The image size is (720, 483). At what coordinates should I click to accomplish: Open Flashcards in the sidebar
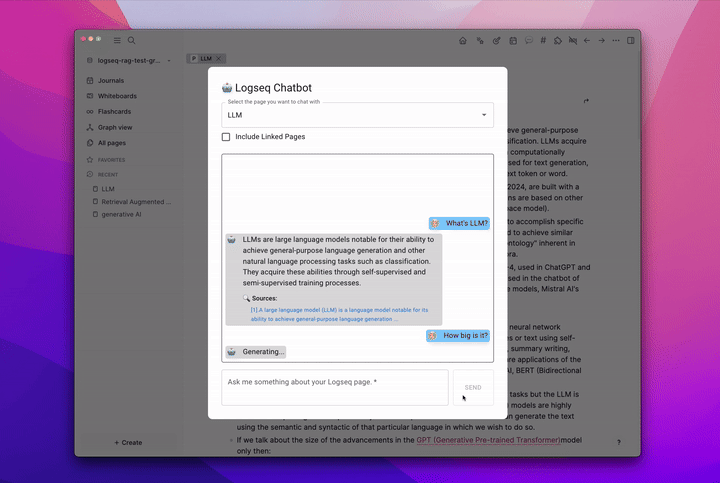pos(114,112)
